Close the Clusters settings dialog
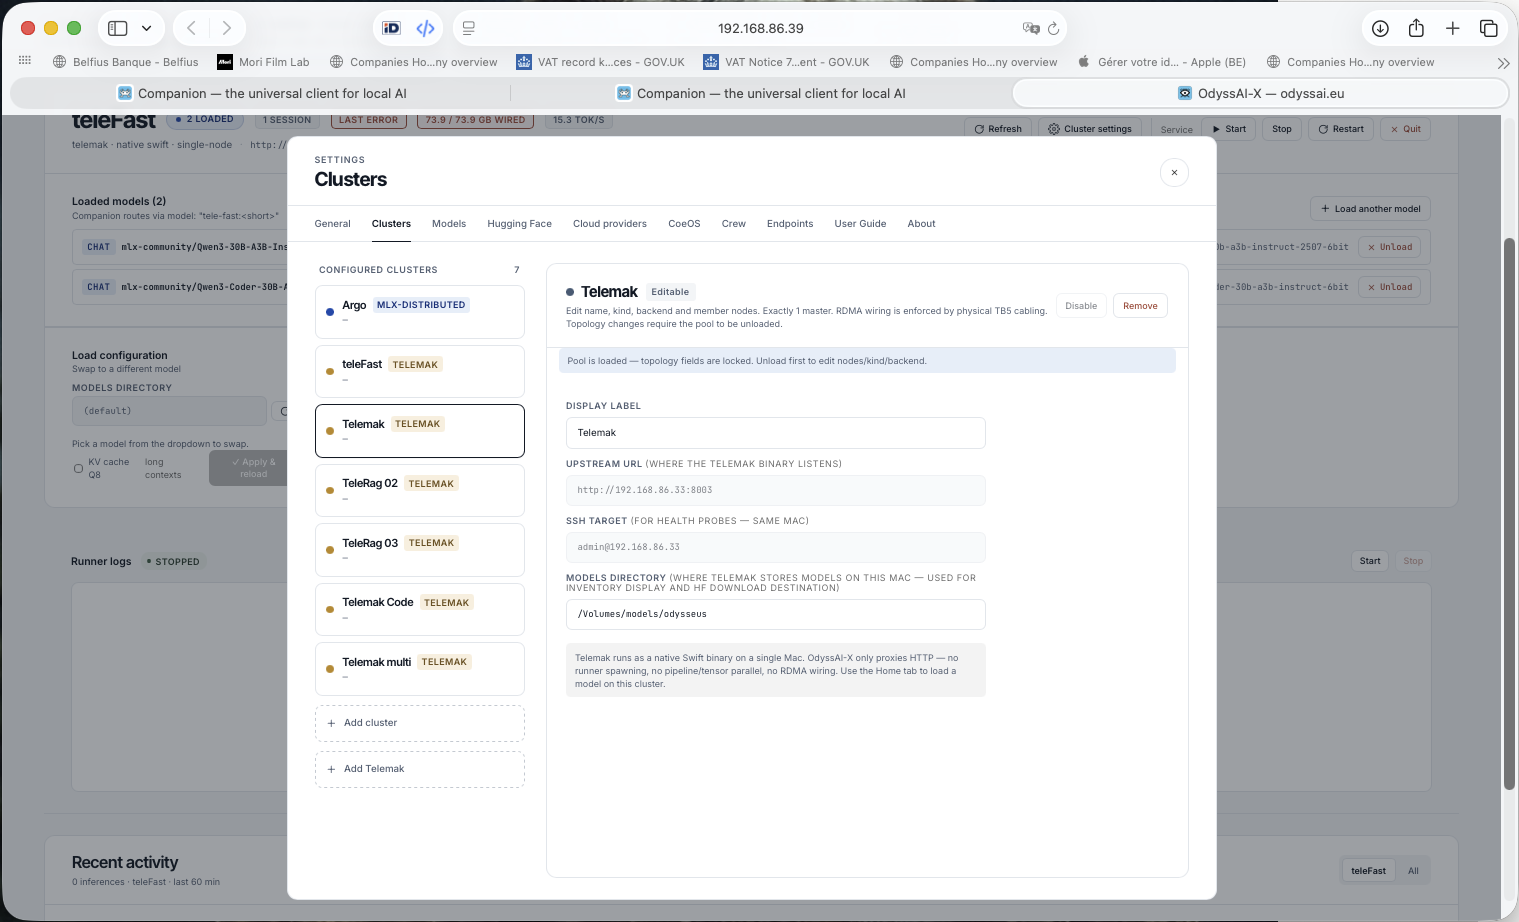This screenshot has width=1519, height=922. 1174,172
